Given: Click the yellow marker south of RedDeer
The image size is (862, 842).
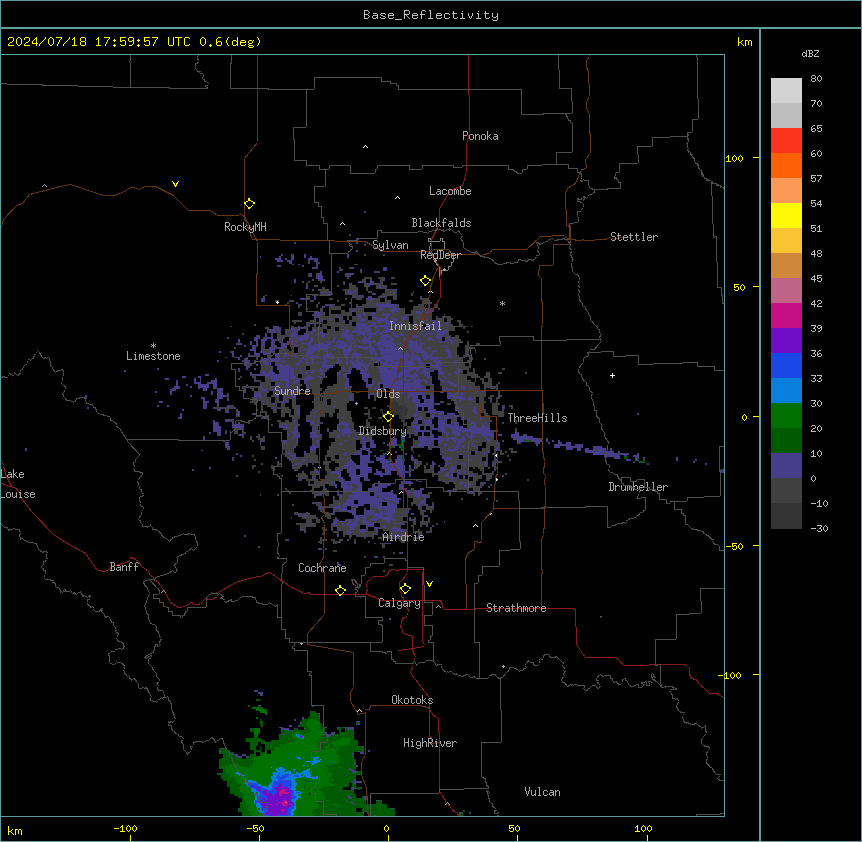Looking at the screenshot, I should 426,281.
